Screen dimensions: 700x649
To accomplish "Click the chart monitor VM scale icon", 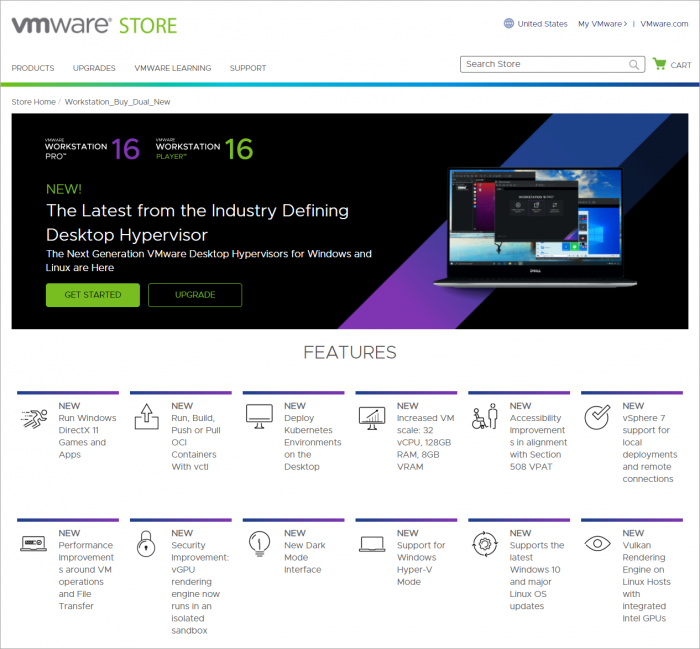I will click(x=372, y=418).
